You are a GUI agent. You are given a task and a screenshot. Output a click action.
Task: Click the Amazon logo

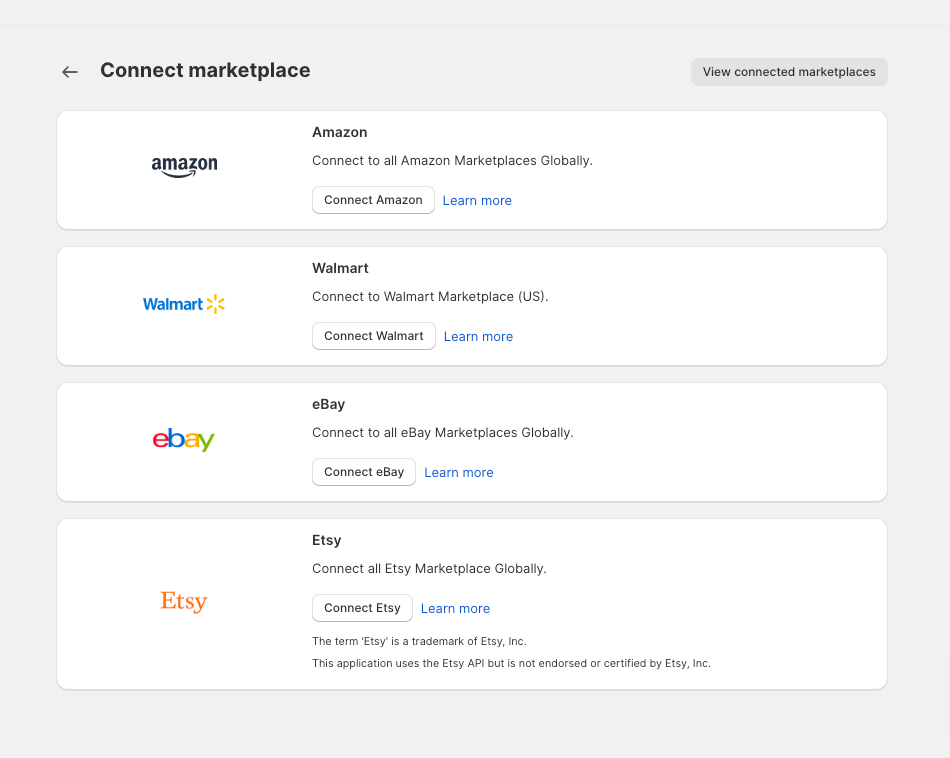(x=184, y=167)
